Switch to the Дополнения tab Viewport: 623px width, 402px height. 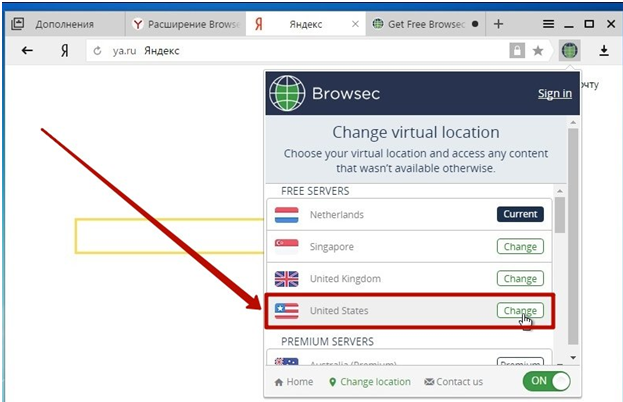pos(64,24)
